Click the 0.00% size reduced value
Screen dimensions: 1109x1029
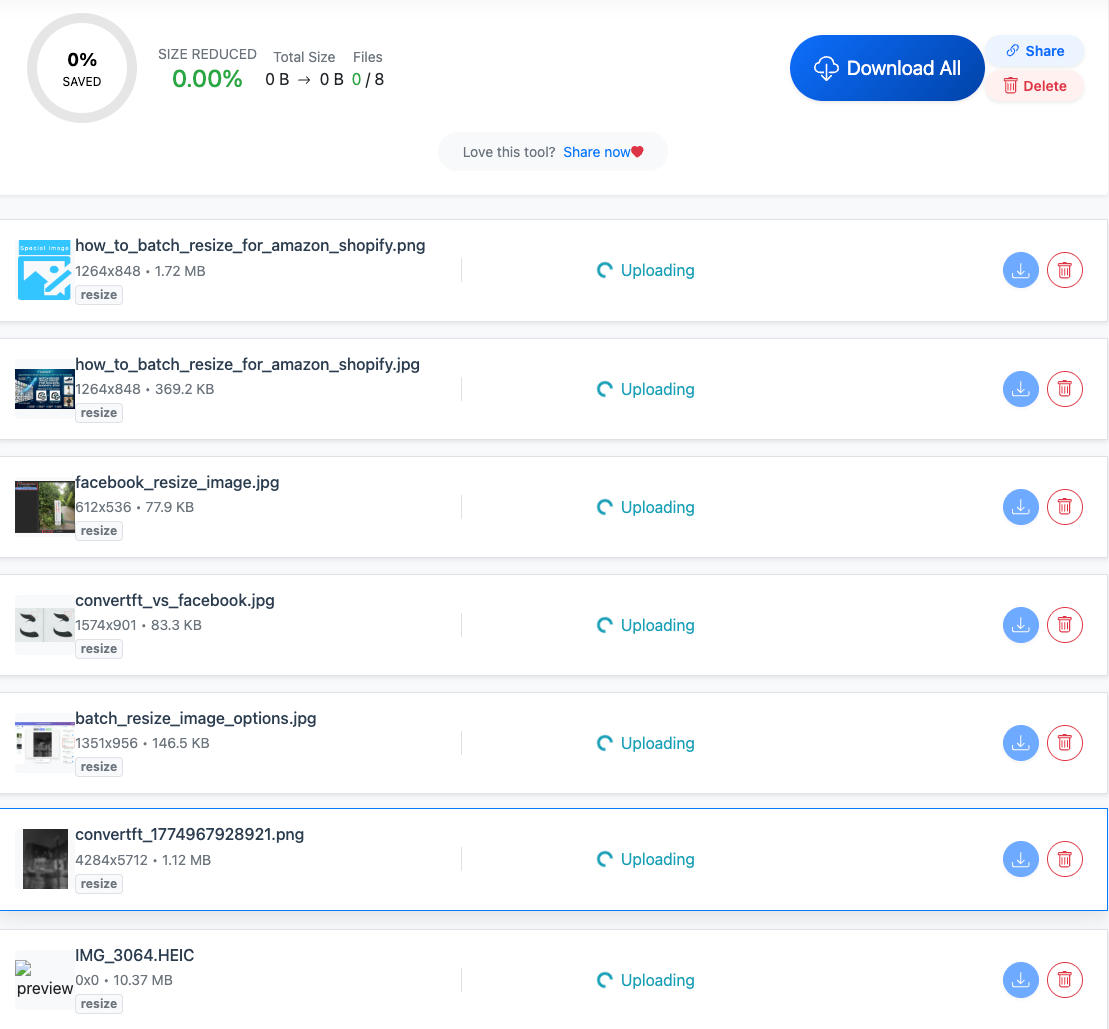click(x=207, y=79)
